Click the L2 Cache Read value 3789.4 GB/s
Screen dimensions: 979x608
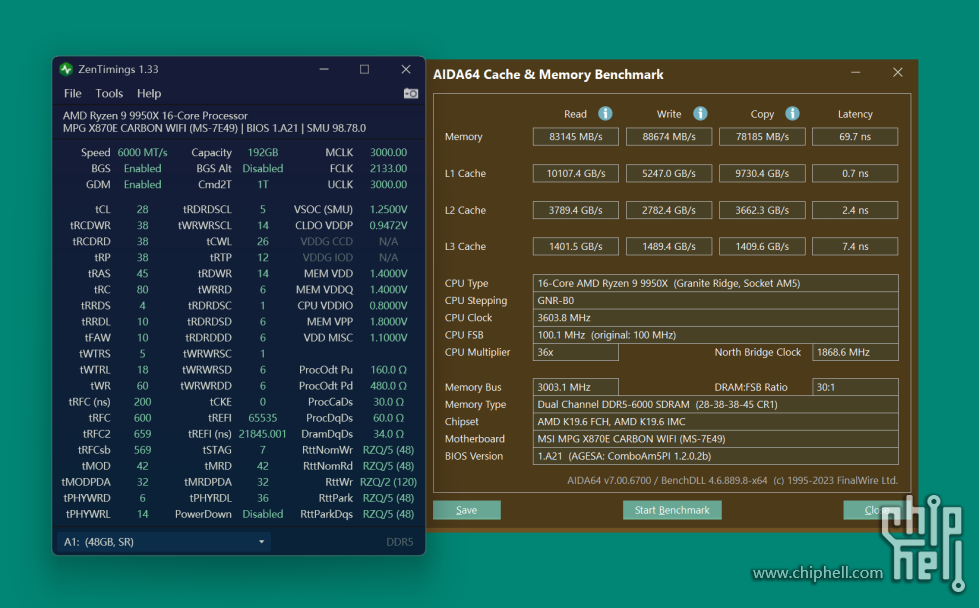[576, 210]
